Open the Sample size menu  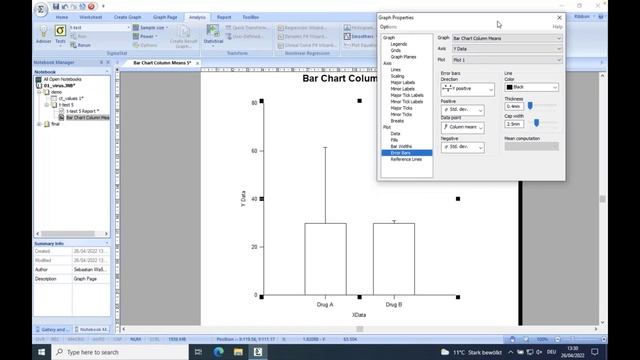click(150, 27)
